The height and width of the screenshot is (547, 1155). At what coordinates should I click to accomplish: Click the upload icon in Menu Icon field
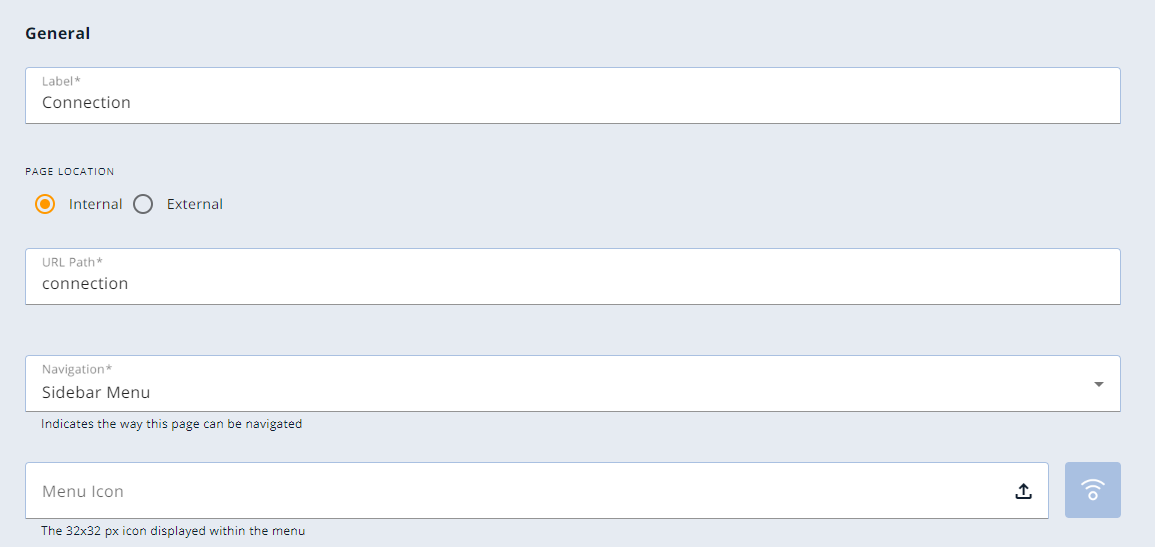(x=1023, y=491)
